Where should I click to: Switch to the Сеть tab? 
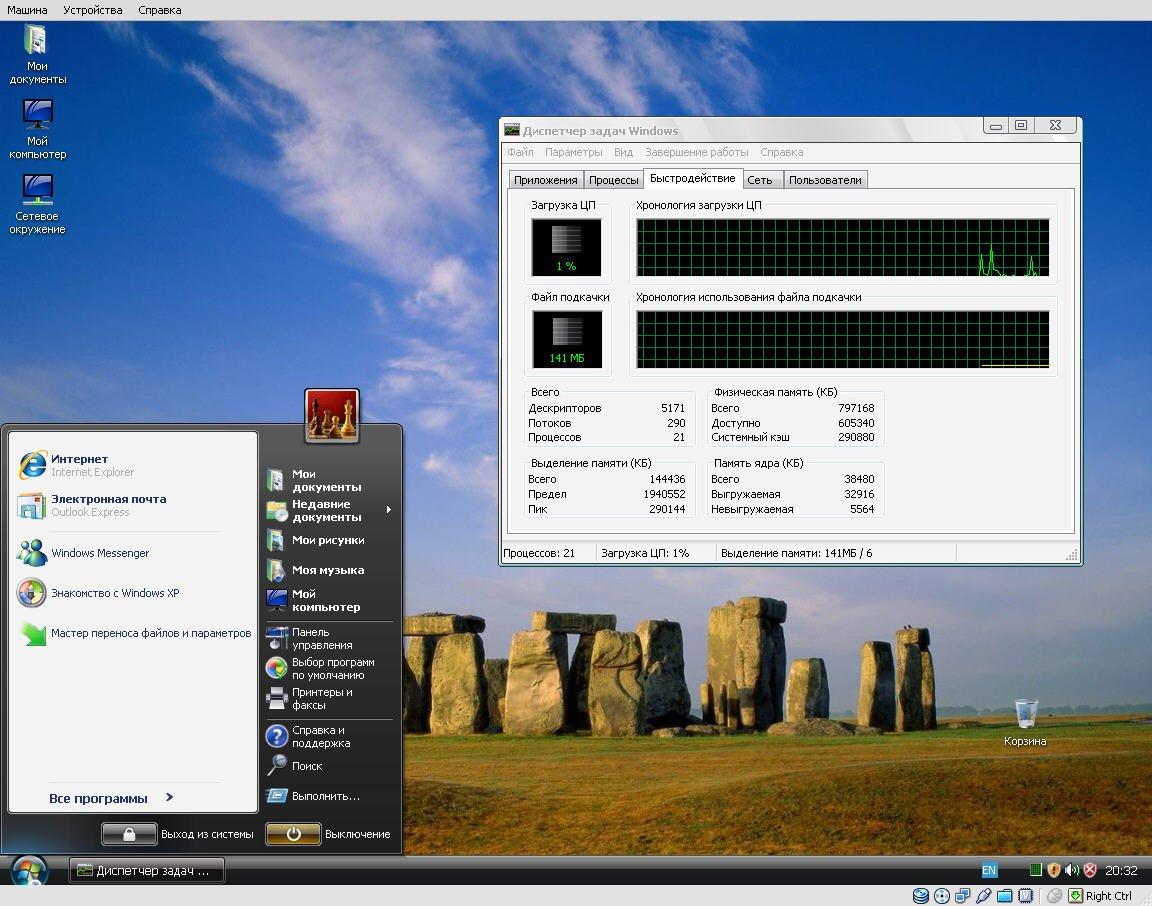click(759, 180)
